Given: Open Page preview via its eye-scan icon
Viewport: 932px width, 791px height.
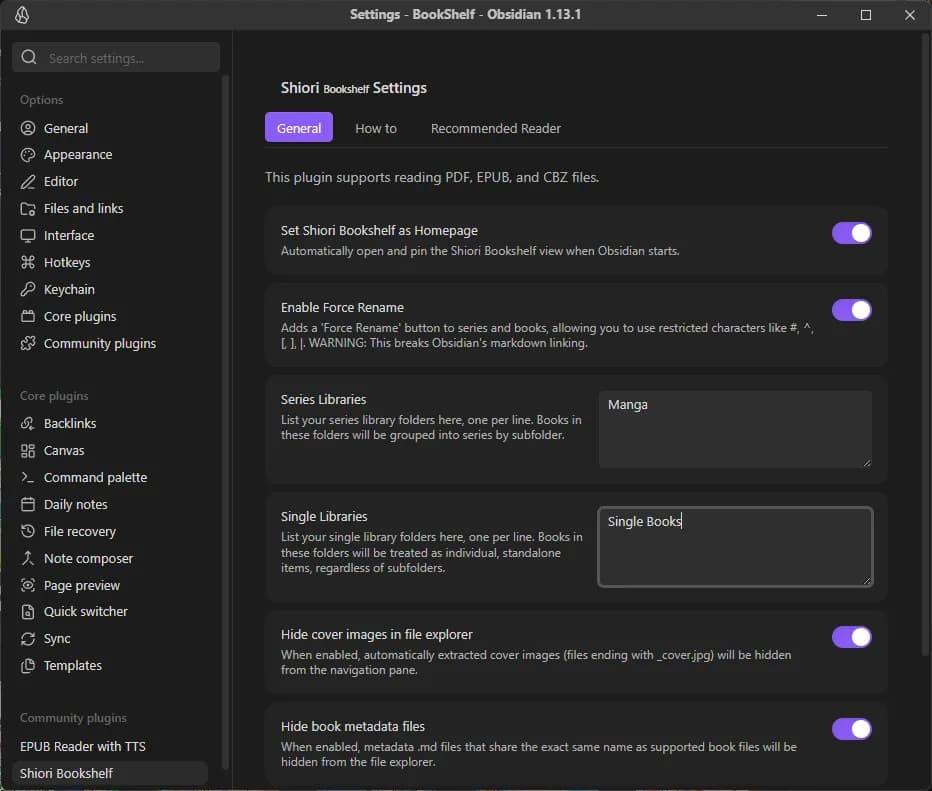Looking at the screenshot, I should pos(27,585).
